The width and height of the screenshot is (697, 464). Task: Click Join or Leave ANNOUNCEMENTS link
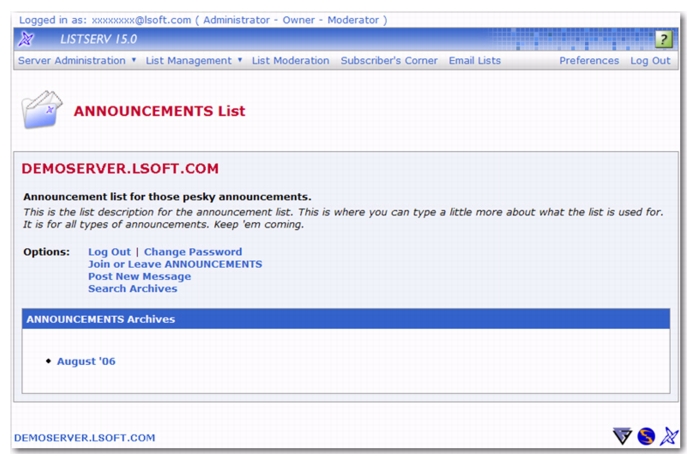pos(175,264)
